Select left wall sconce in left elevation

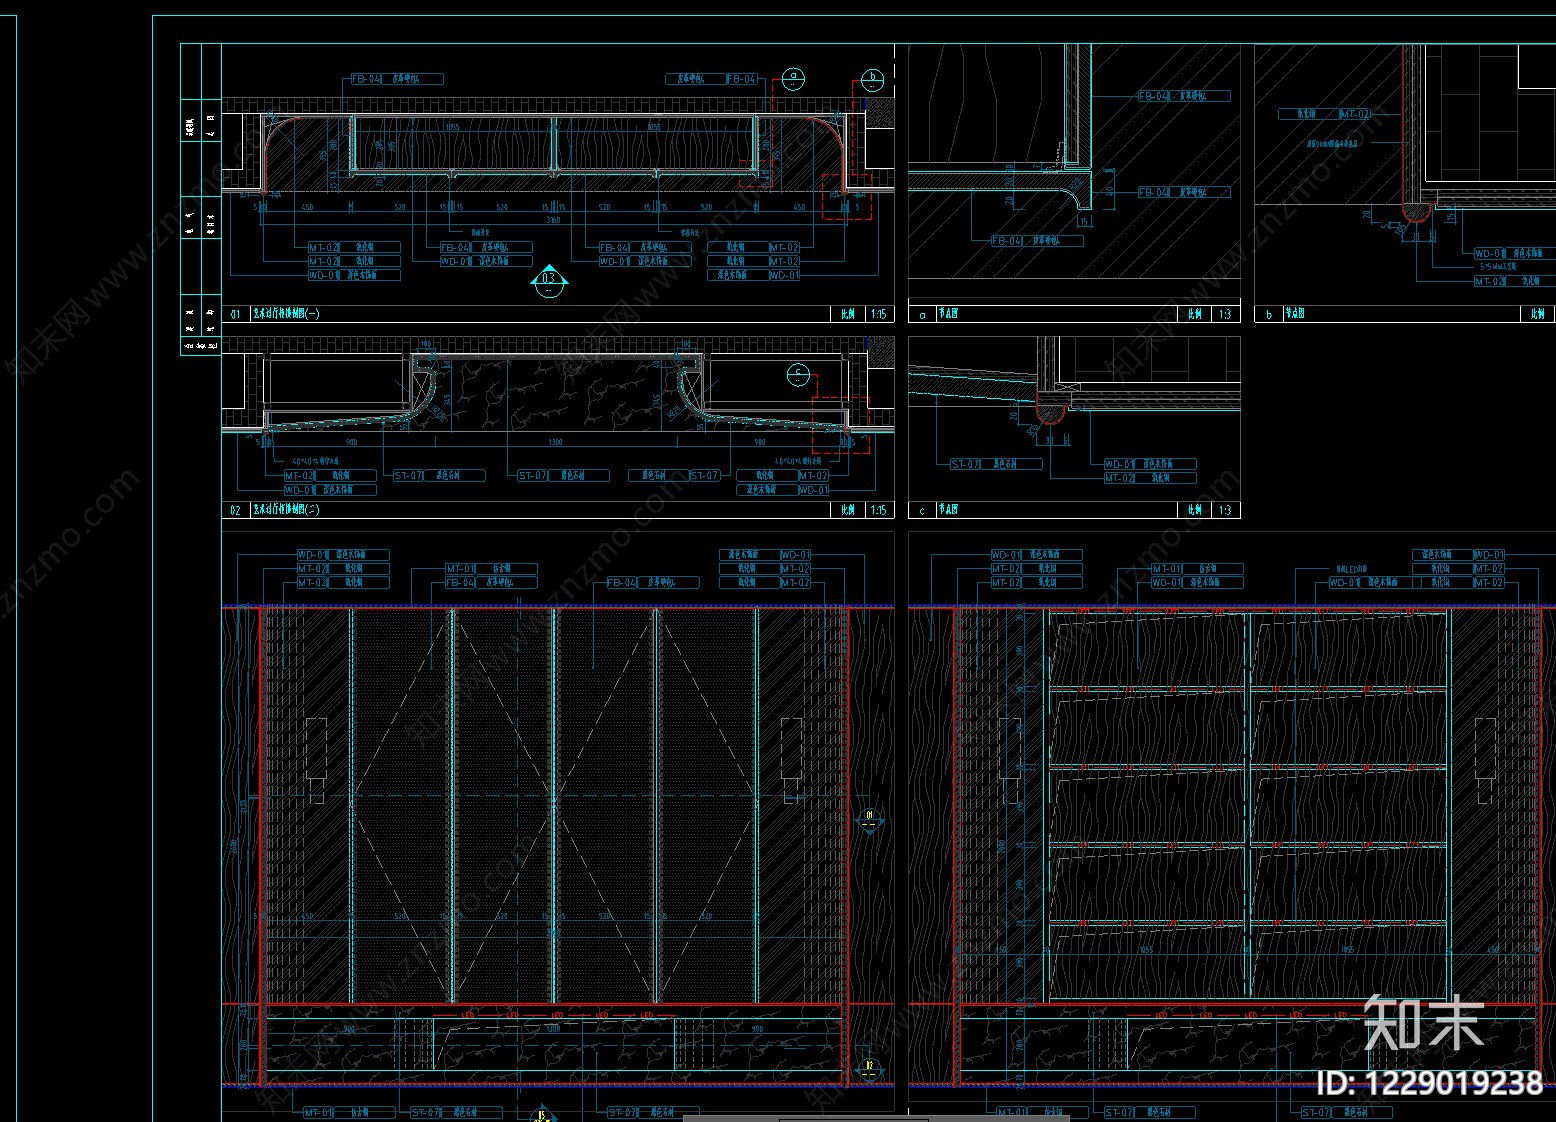click(317, 748)
